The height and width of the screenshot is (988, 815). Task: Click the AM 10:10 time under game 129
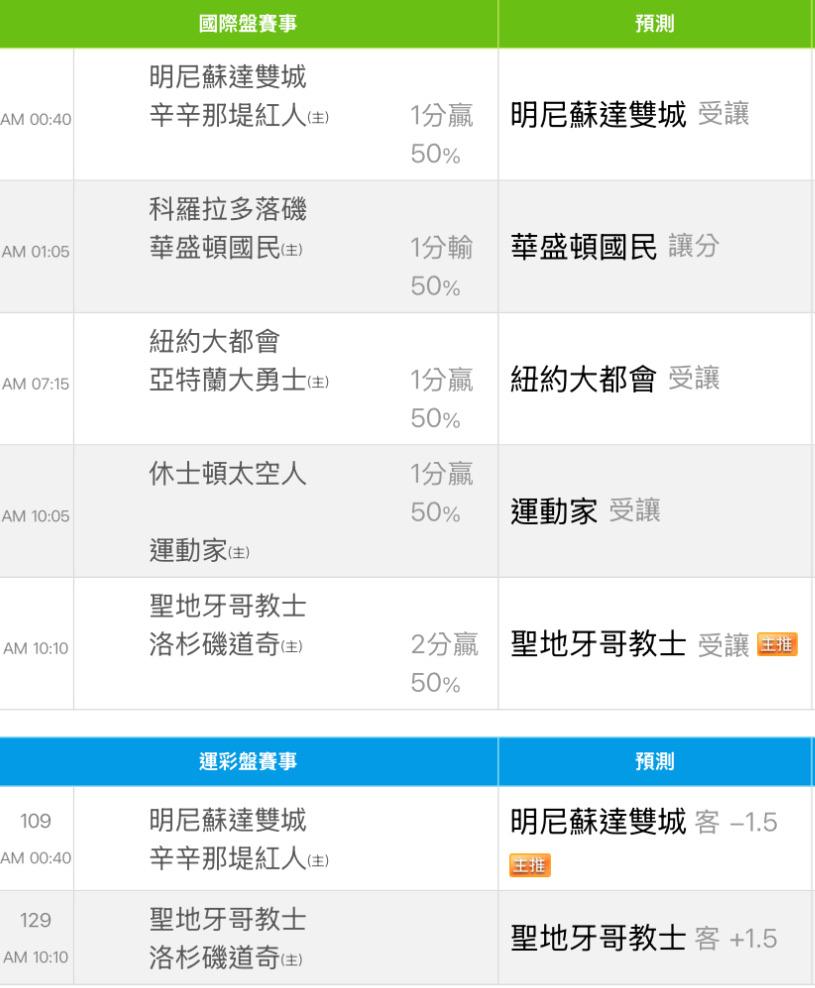36,957
